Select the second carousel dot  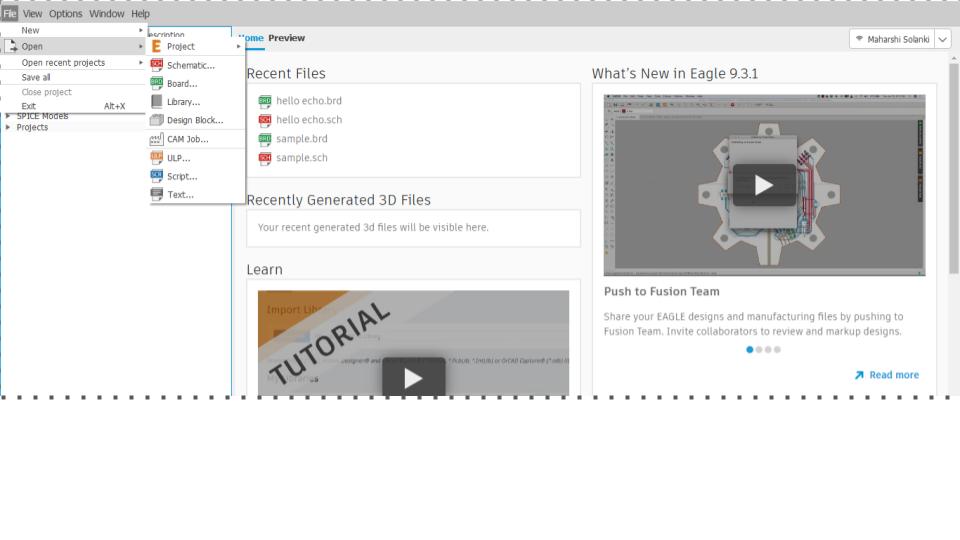759,350
